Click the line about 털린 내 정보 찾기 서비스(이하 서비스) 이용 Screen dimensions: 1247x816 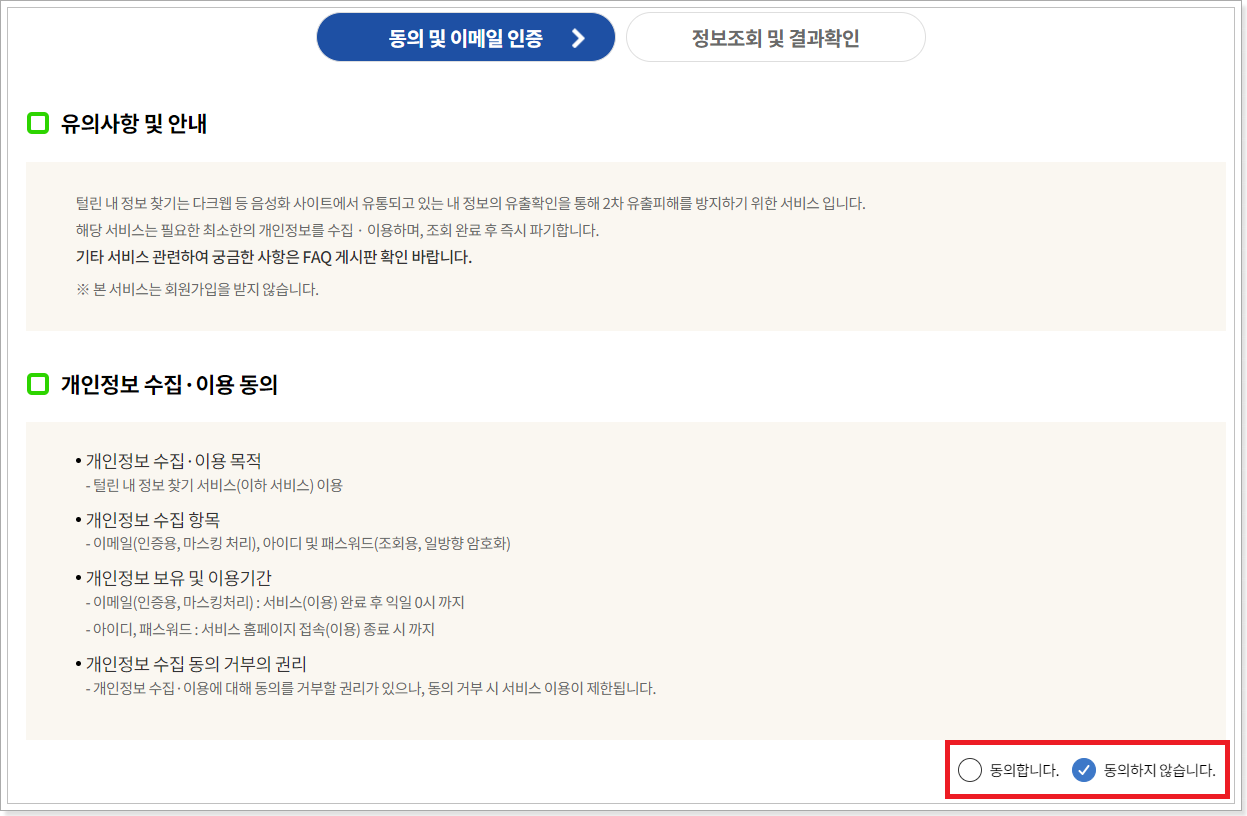[x=214, y=485]
